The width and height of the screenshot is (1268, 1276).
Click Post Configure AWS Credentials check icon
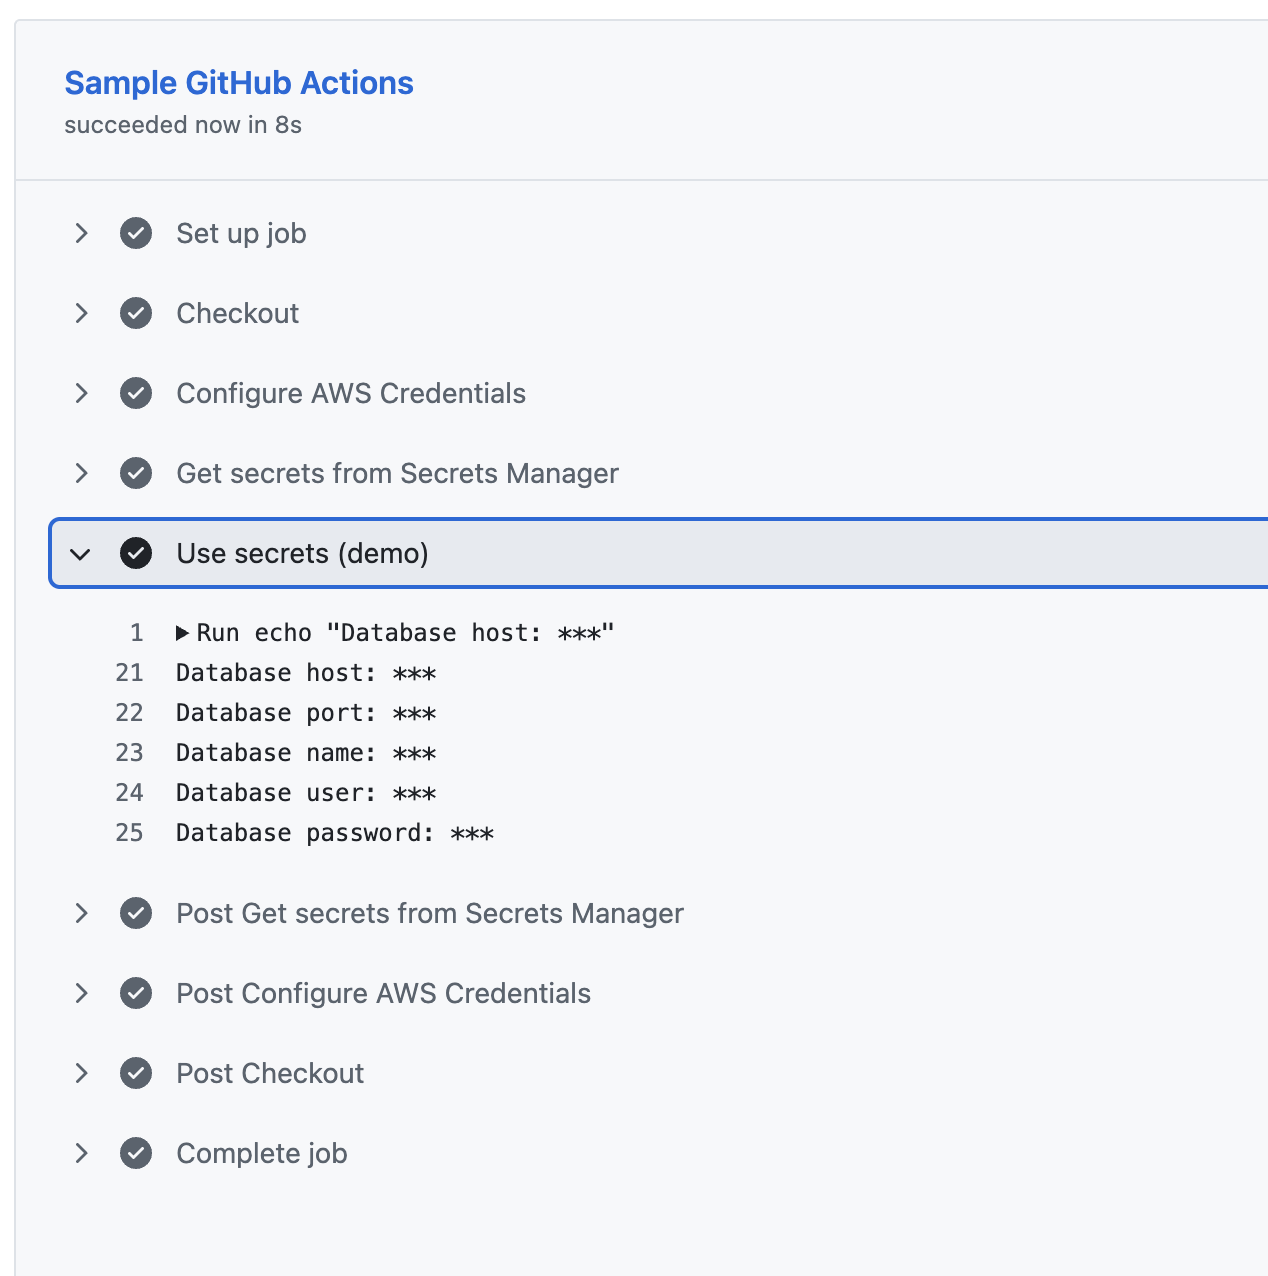(136, 993)
